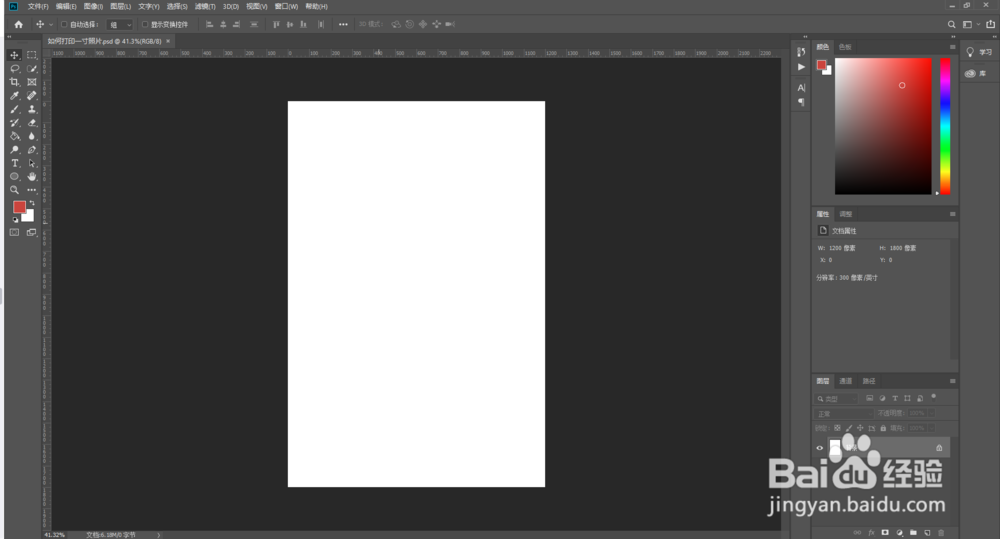Toggle lock image pixels brush icon
Image resolution: width=1000 pixels, height=539 pixels.
[x=849, y=428]
